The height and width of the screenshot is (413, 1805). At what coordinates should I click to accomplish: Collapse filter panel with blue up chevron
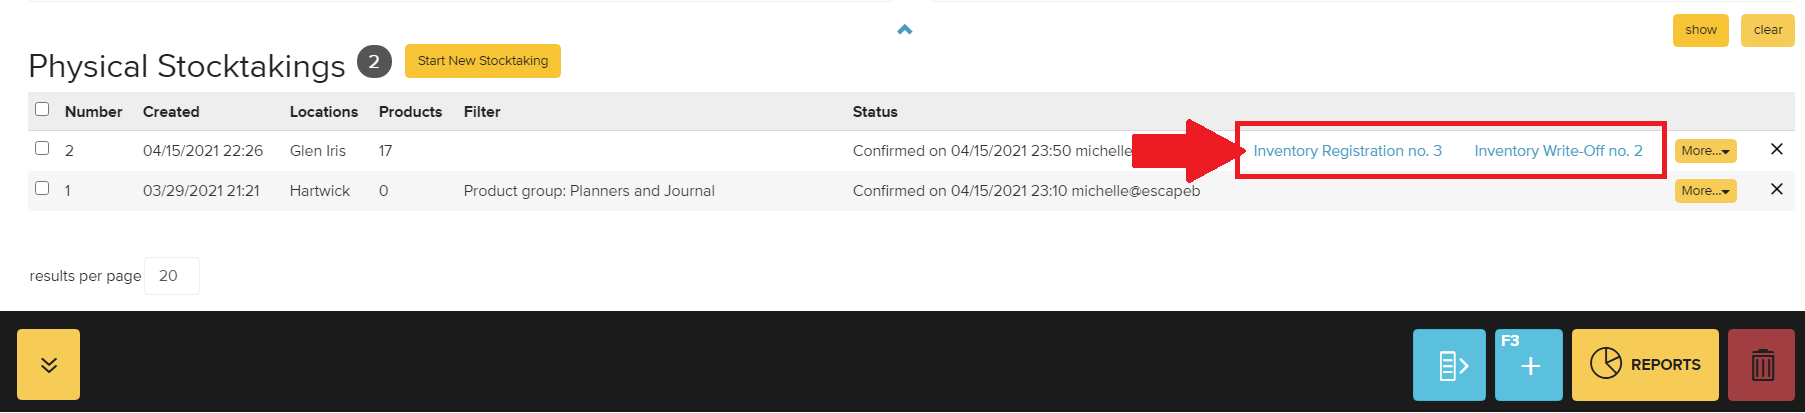coord(905,30)
